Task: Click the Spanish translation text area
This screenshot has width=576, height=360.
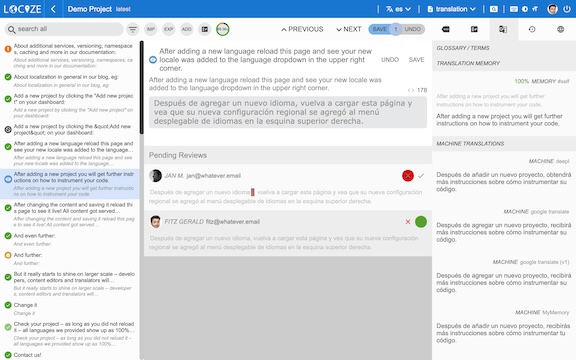Action: coord(288,112)
